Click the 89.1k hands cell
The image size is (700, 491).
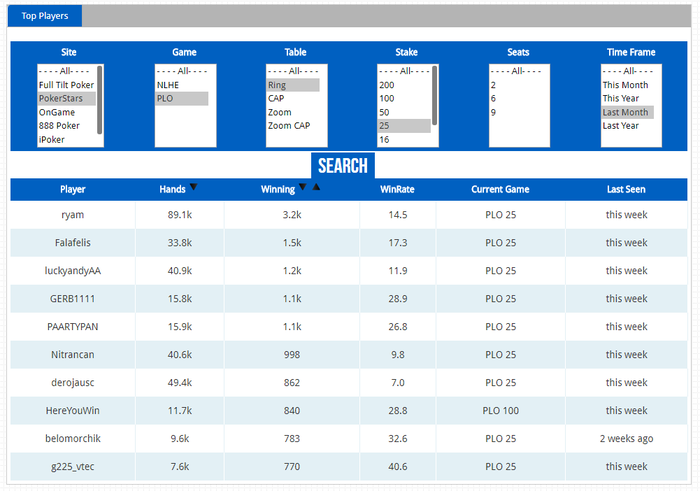pos(180,215)
